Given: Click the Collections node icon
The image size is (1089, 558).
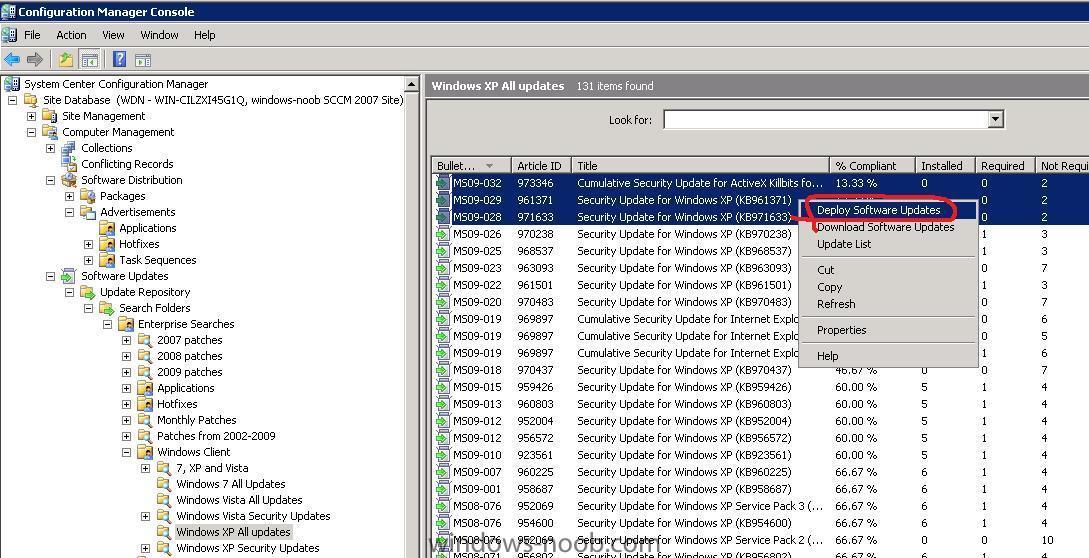Looking at the screenshot, I should point(68,148).
